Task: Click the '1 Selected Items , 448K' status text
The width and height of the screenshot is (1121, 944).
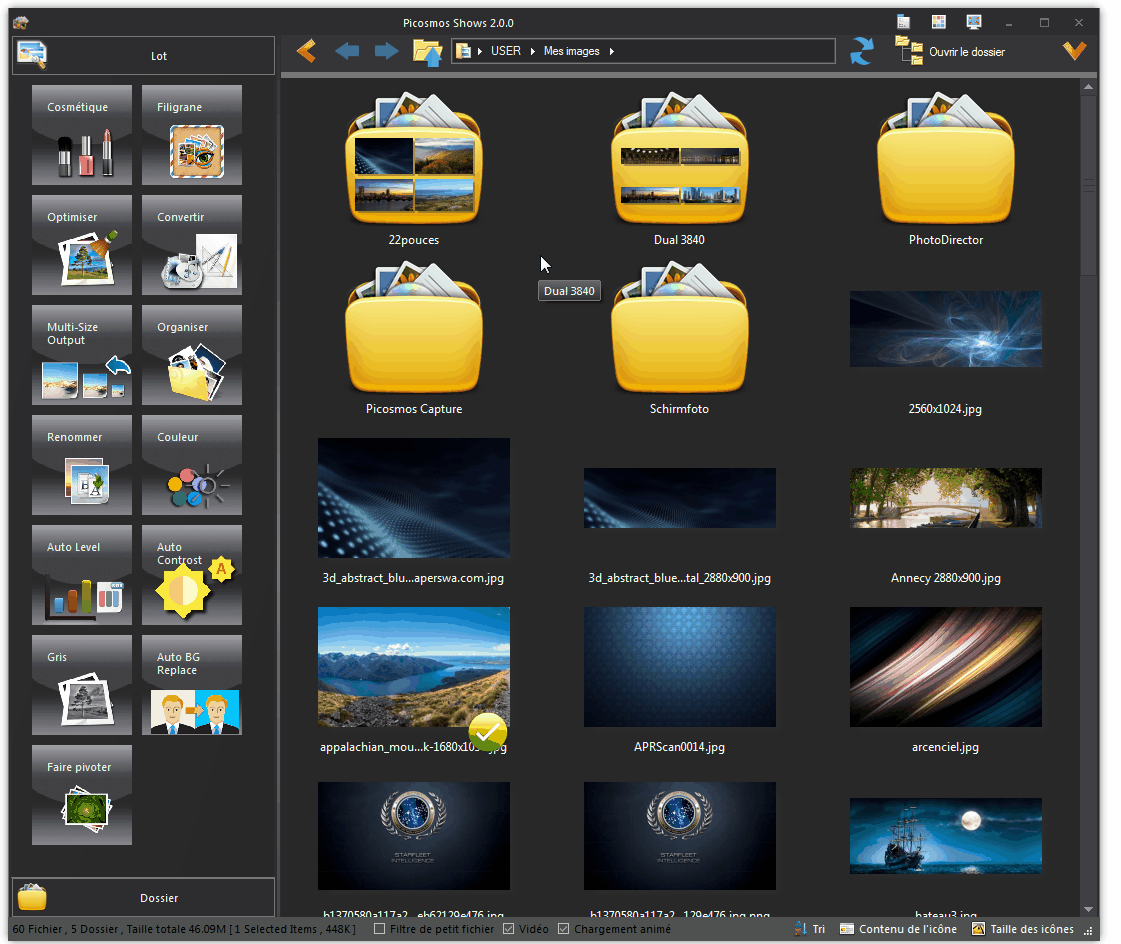Action: [292, 929]
